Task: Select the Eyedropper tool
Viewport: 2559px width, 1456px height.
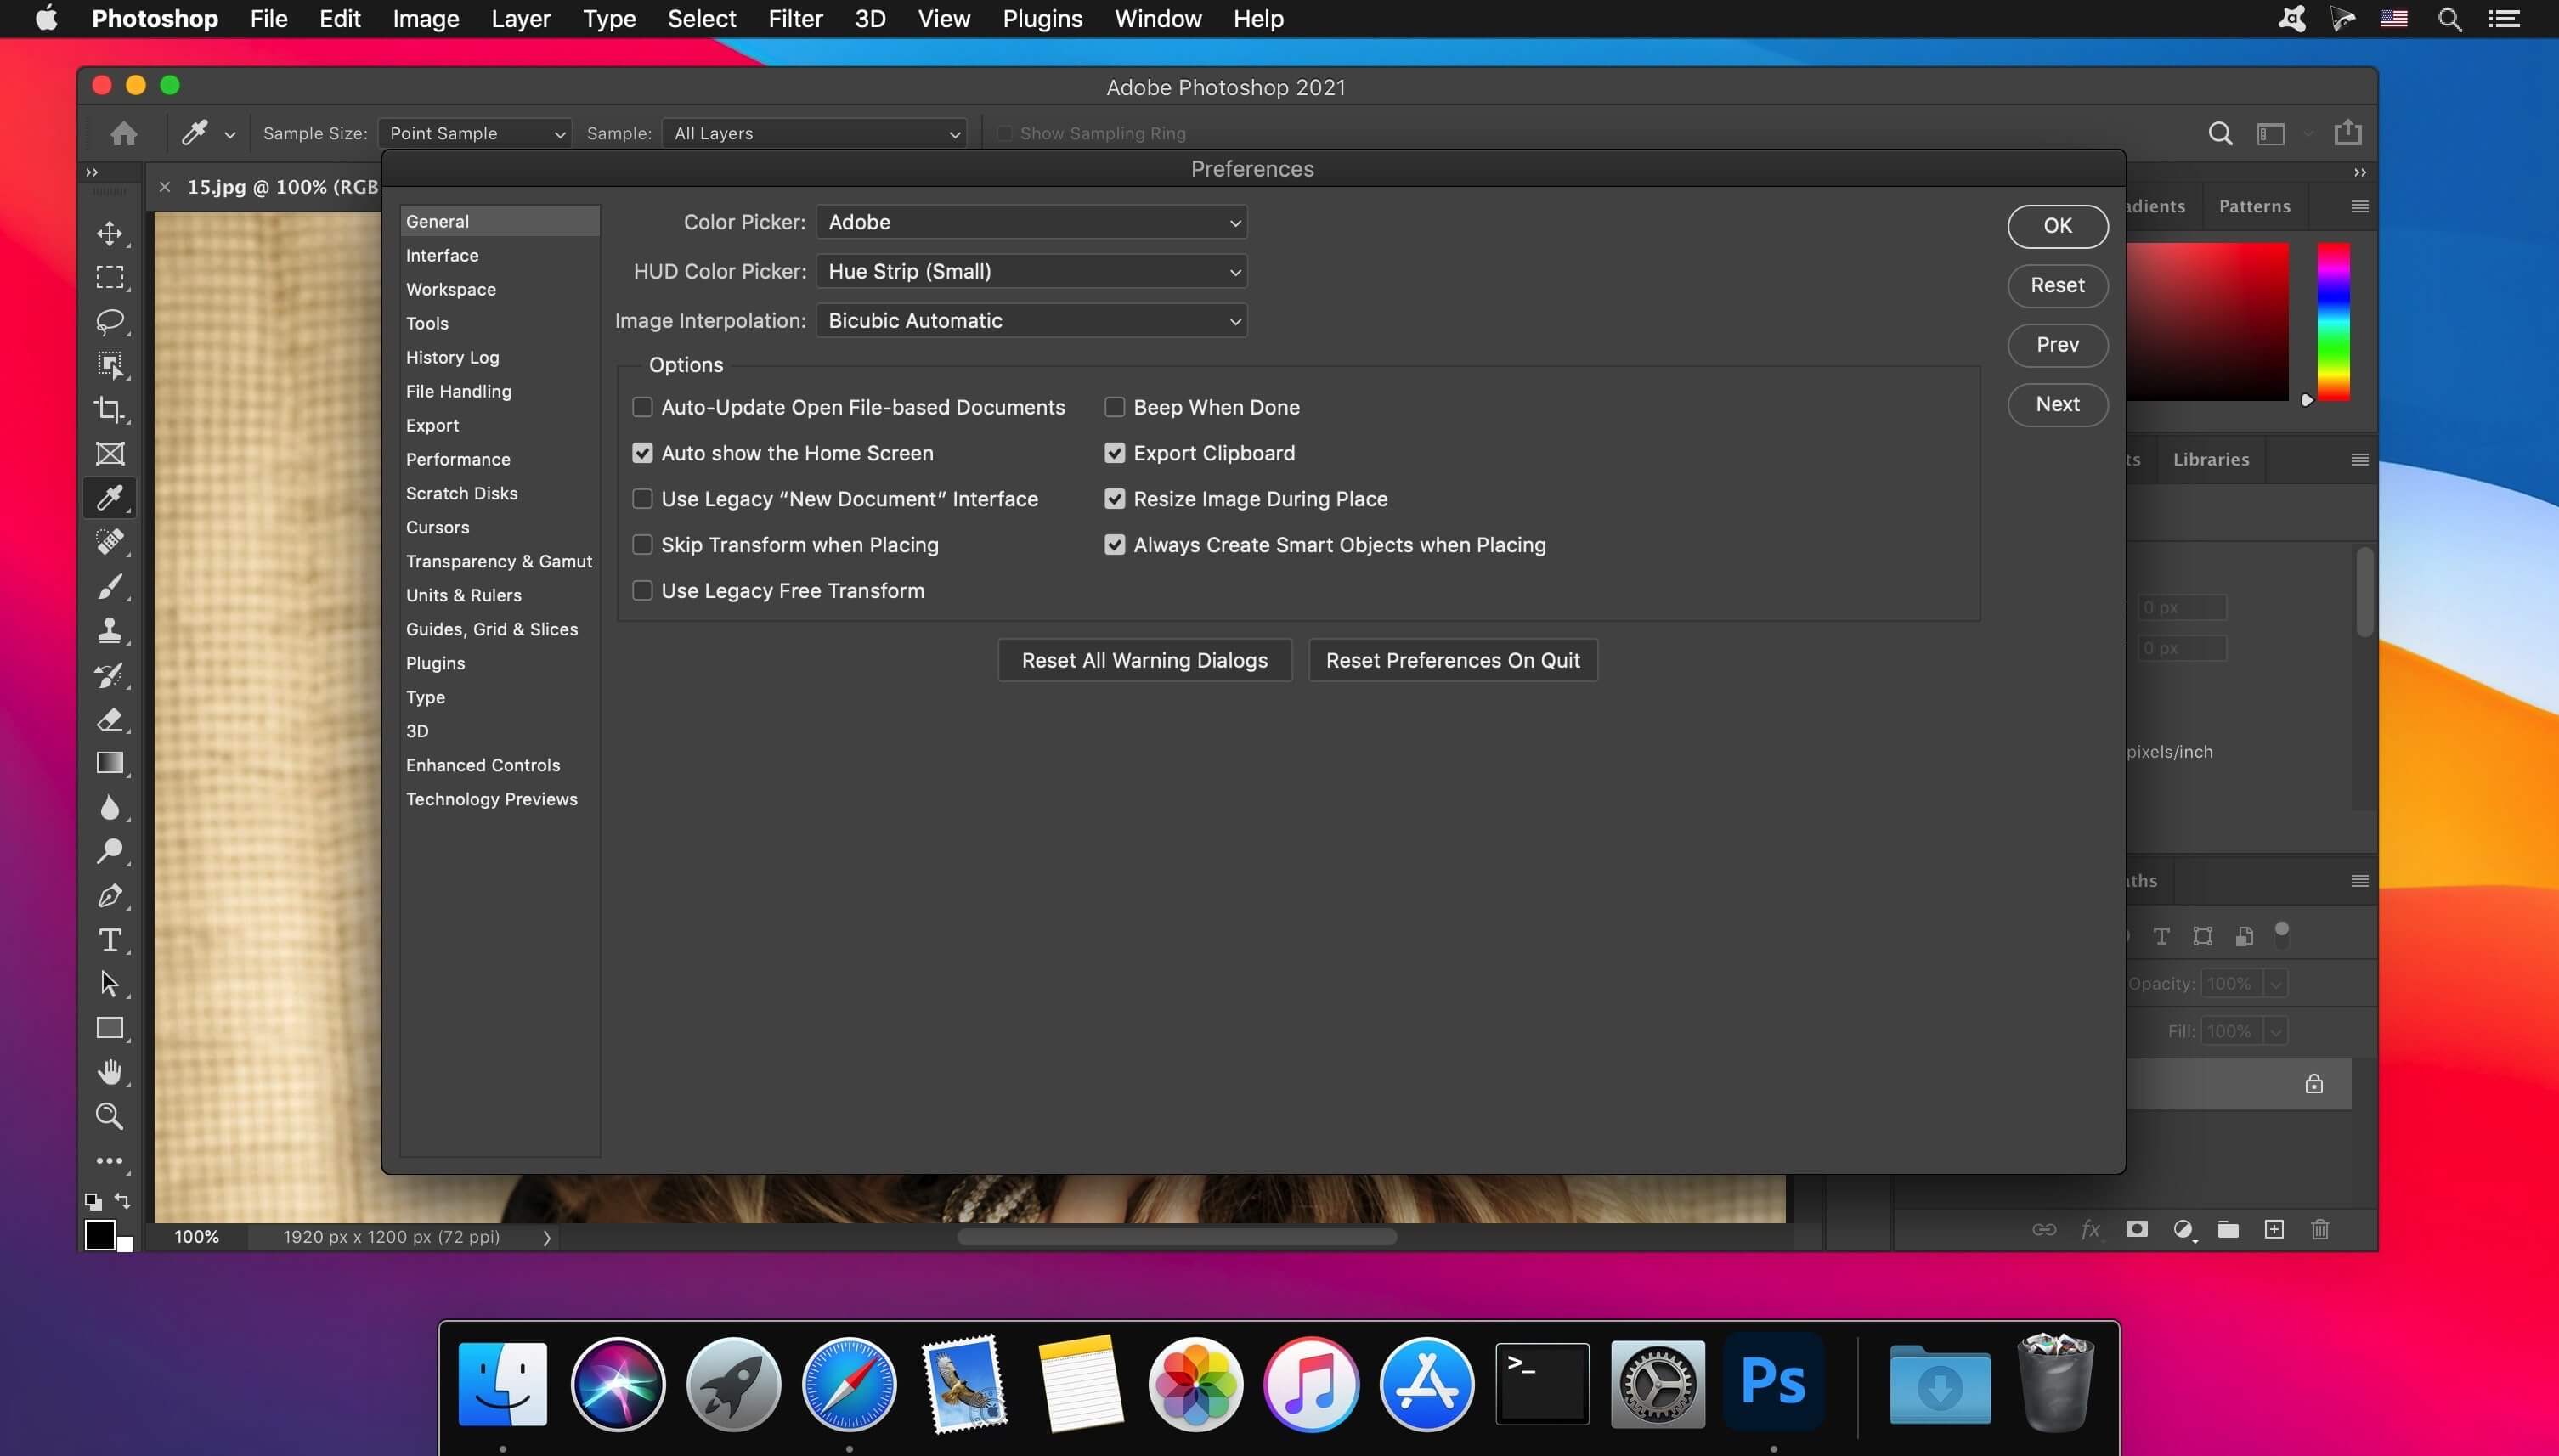Action: [x=109, y=497]
